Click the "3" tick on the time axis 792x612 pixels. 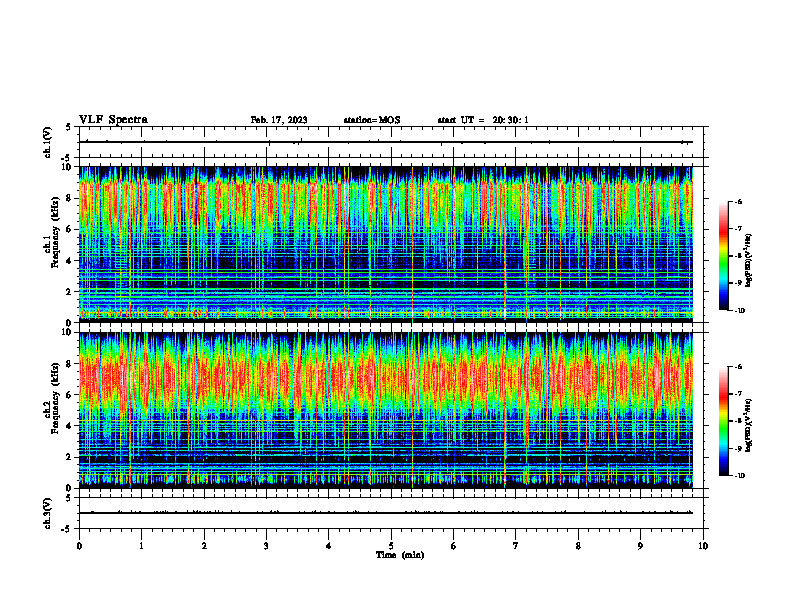click(266, 546)
